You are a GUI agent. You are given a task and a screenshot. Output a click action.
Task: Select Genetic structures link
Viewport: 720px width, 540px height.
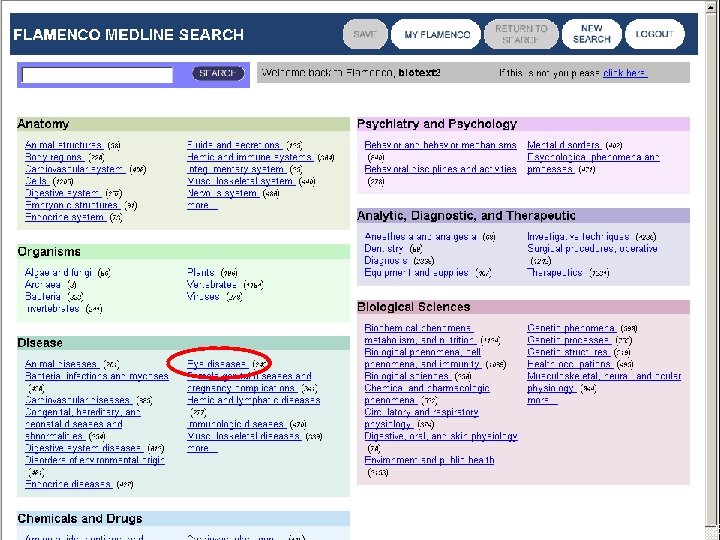[x=568, y=352]
